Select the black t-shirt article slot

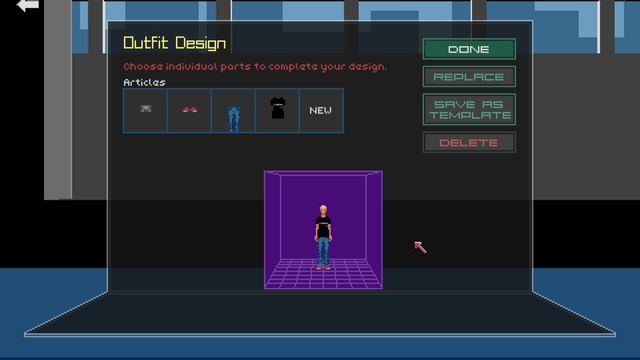tap(278, 111)
